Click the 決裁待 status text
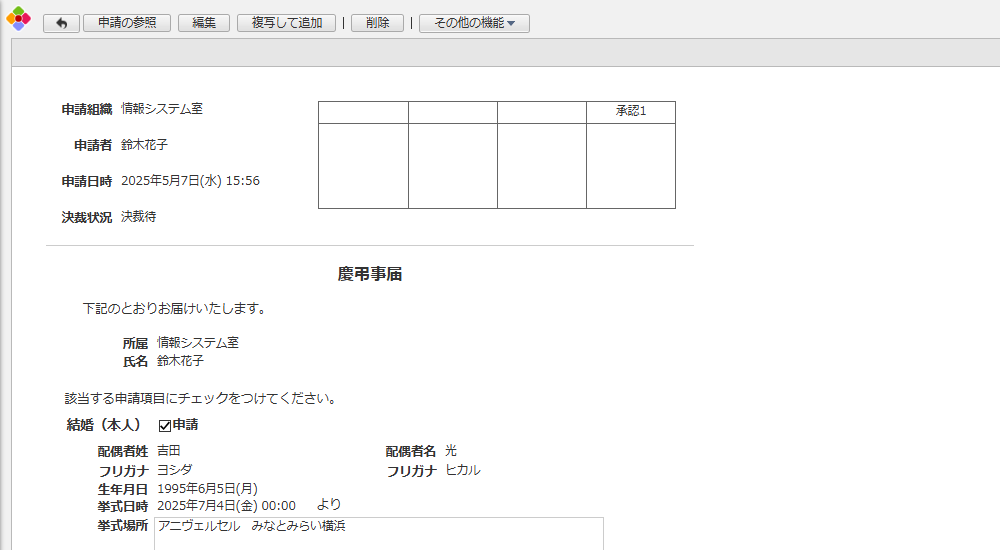 (138, 217)
